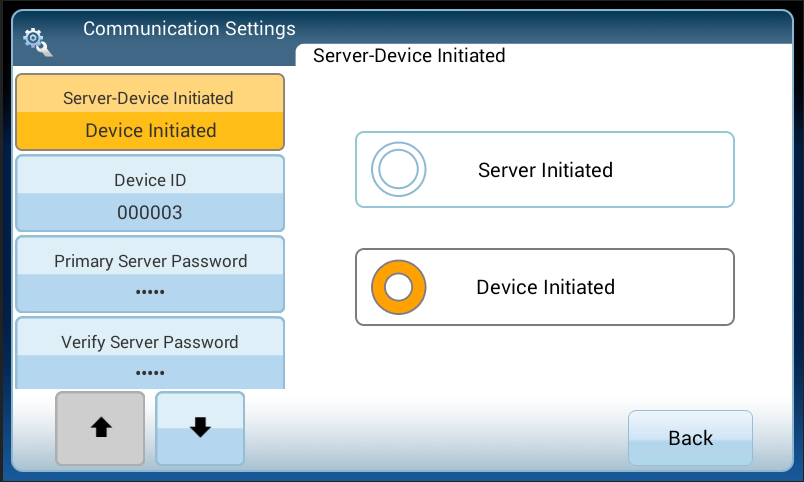The image size is (804, 482).
Task: Select the orange Device Initiated radio circle
Action: click(x=399, y=287)
